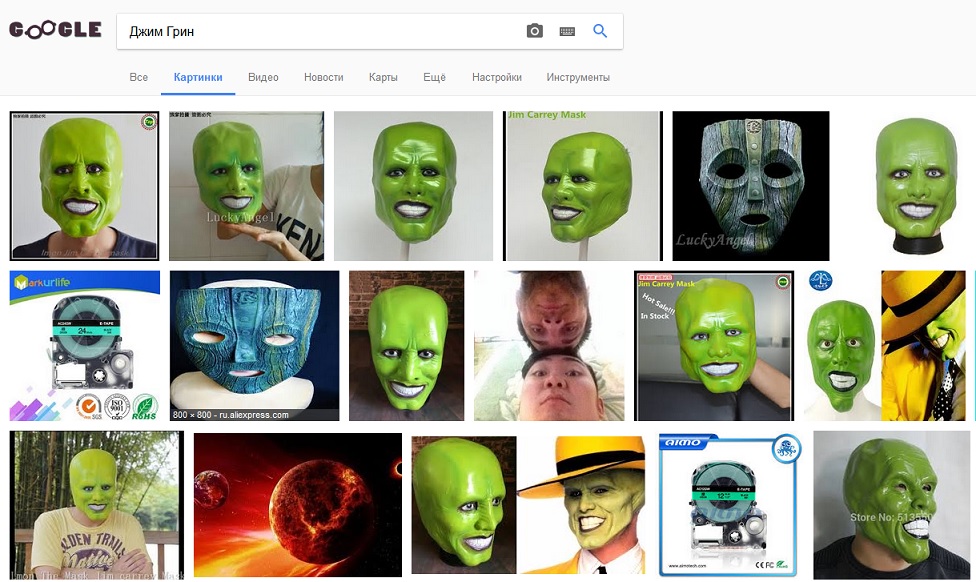Image resolution: width=976 pixels, height=582 pixels.
Task: Focus the search box with Джим Грин
Action: click(x=370, y=31)
